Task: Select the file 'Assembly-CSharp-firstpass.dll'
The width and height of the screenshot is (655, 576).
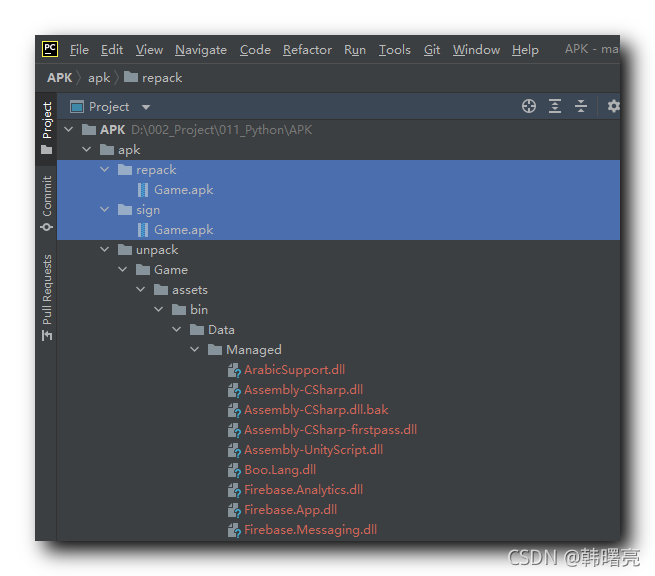Action: (330, 430)
